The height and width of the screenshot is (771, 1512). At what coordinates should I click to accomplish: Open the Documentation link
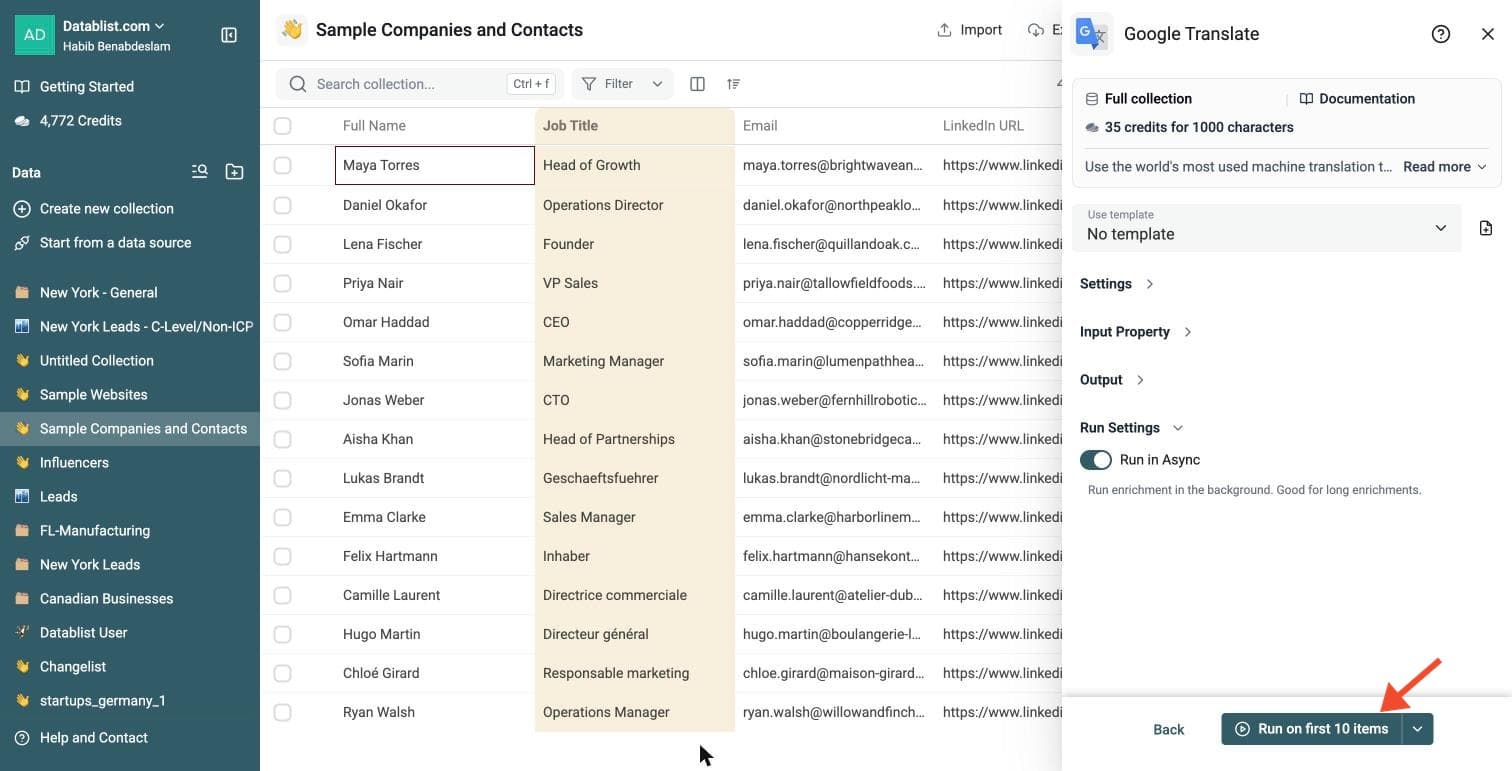1357,99
